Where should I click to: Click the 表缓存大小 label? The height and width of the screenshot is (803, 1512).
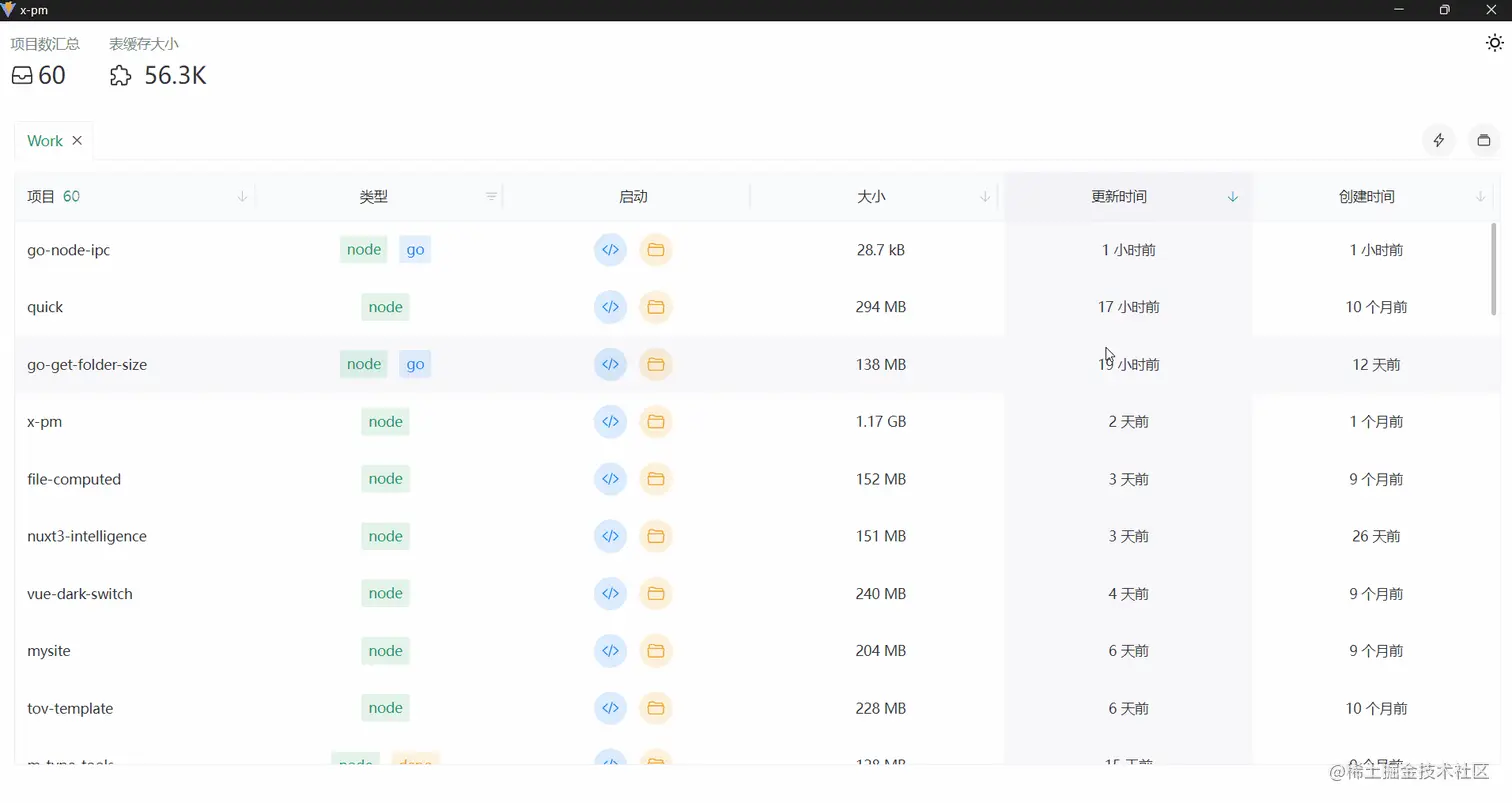tap(144, 44)
